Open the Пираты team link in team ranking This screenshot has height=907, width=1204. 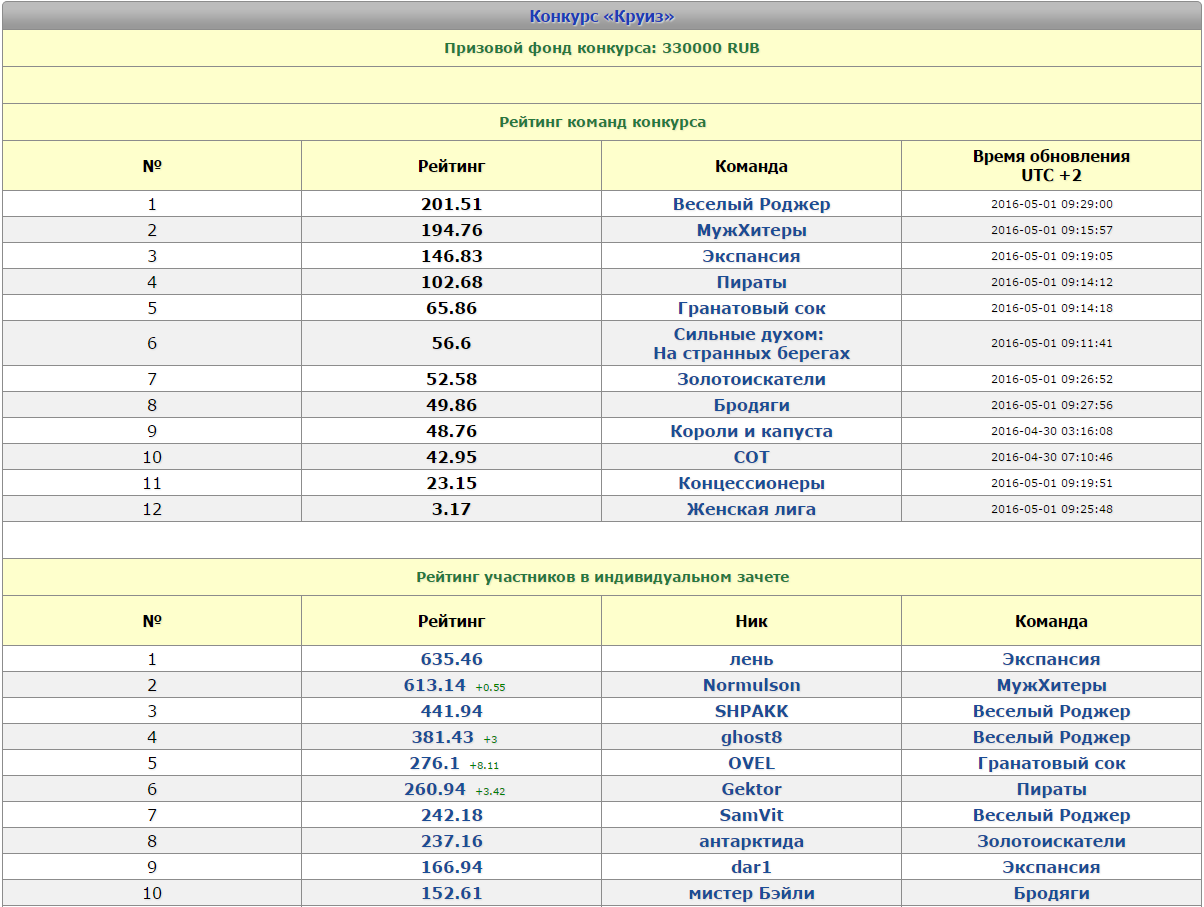pyautogui.click(x=751, y=282)
